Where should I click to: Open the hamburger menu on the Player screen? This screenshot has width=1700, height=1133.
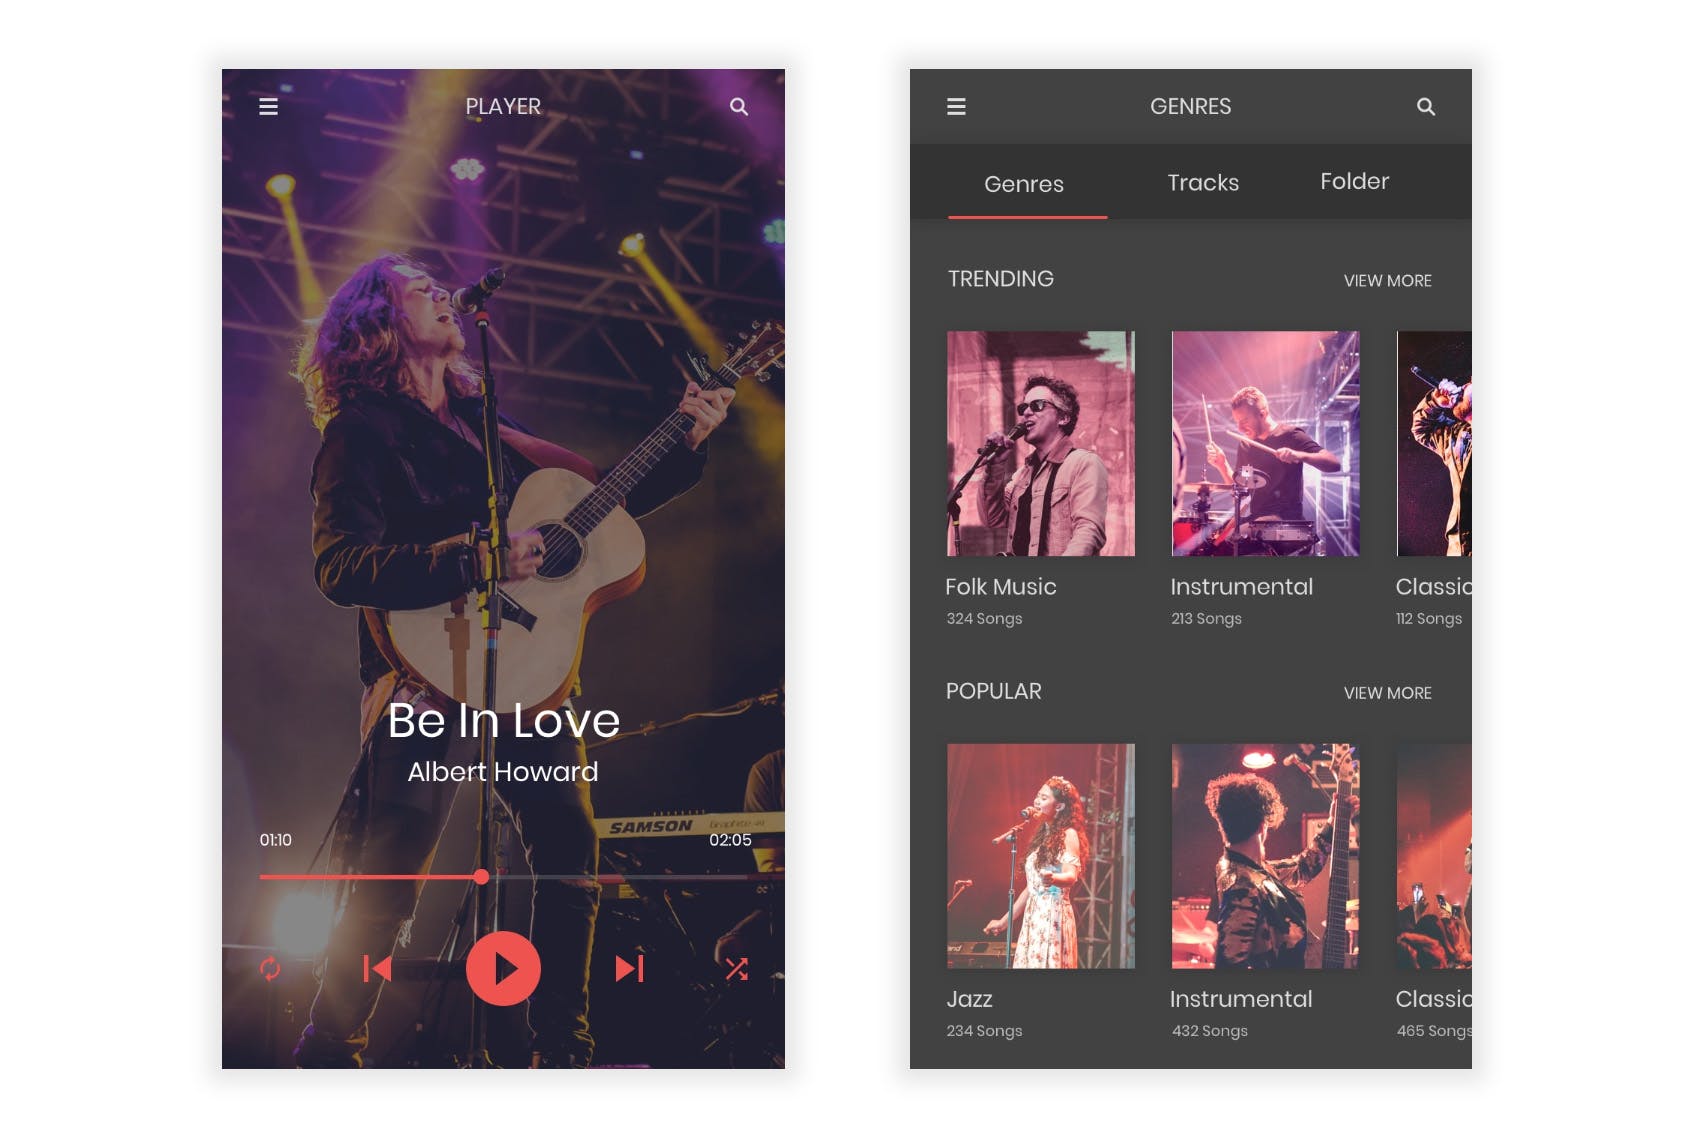(x=268, y=106)
